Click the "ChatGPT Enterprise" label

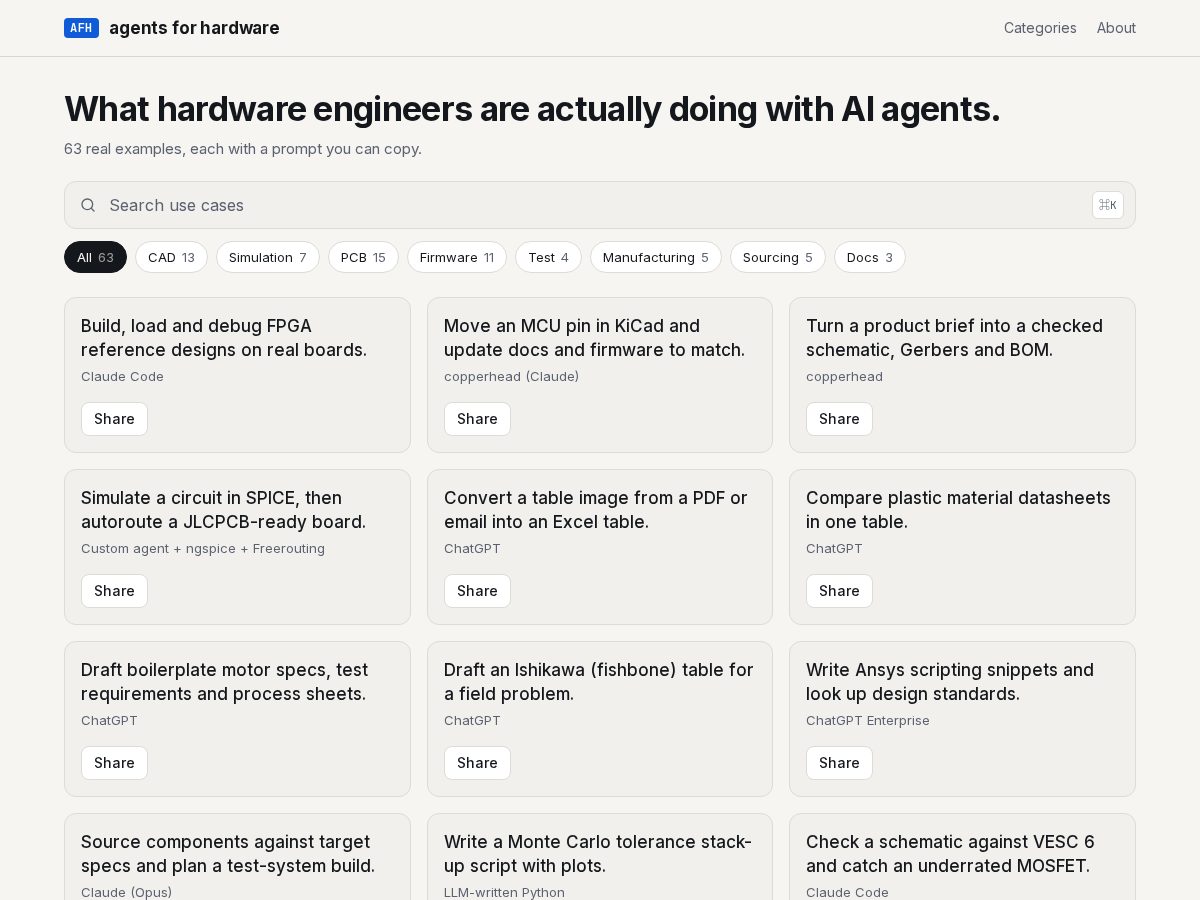(868, 720)
